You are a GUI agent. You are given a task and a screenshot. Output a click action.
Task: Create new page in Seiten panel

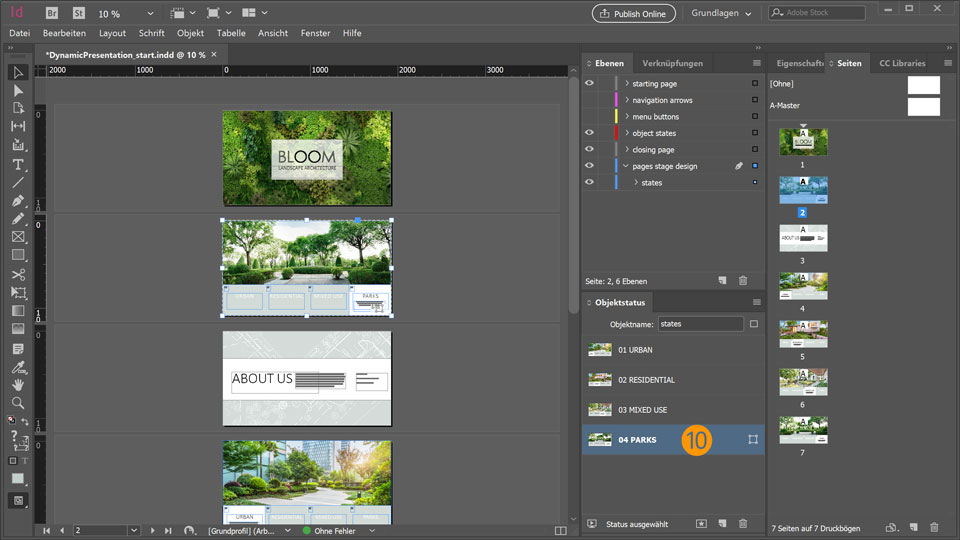pos(912,527)
